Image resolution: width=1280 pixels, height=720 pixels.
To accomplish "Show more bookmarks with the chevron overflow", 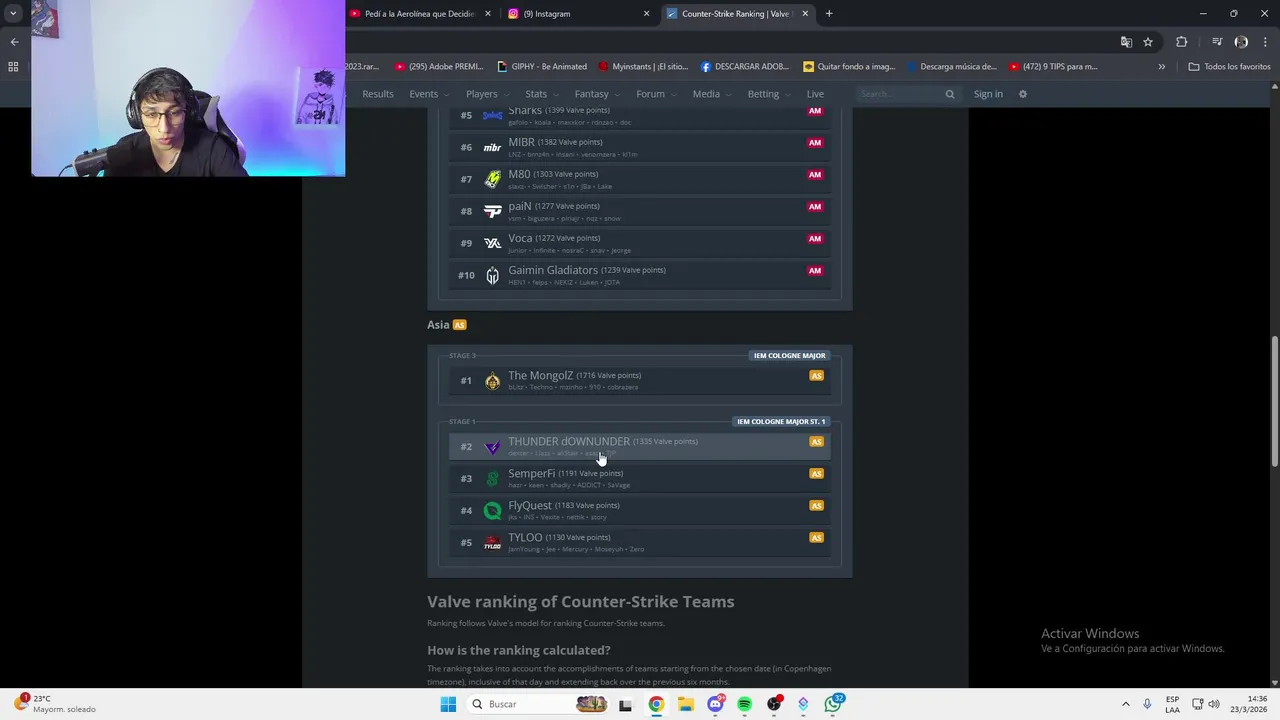I will [x=1161, y=67].
